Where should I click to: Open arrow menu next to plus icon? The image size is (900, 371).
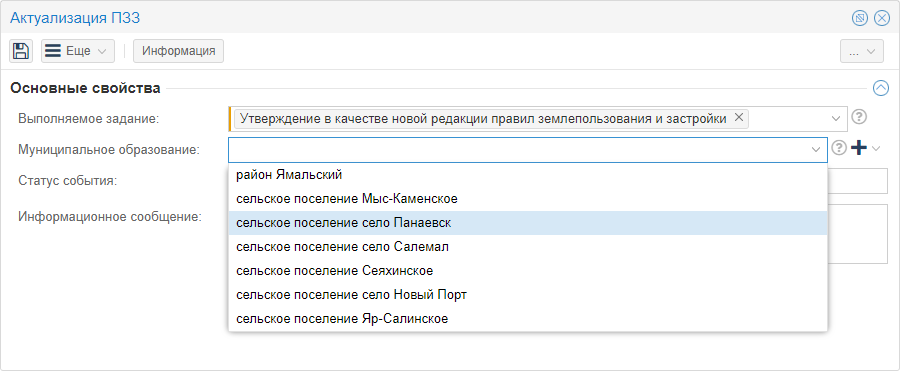pos(875,149)
